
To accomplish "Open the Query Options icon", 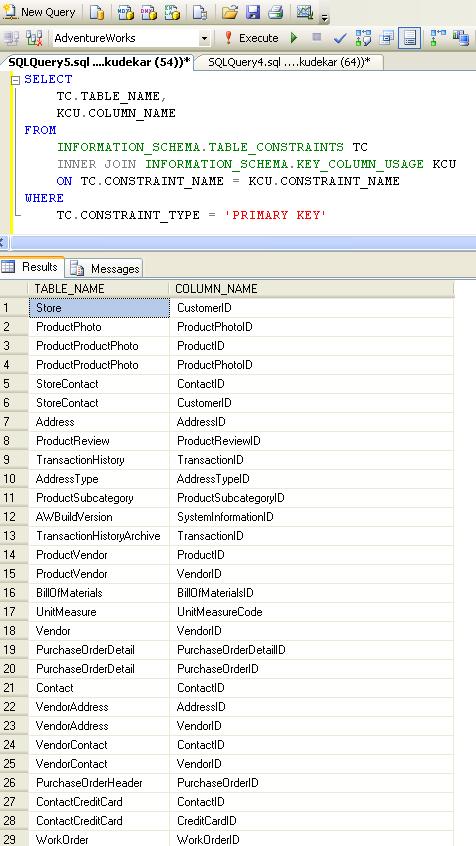I will click(386, 38).
